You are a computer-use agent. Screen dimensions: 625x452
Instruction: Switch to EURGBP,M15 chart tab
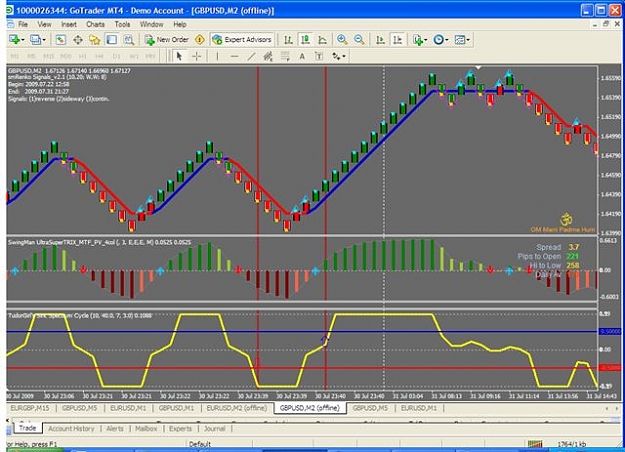(30, 408)
